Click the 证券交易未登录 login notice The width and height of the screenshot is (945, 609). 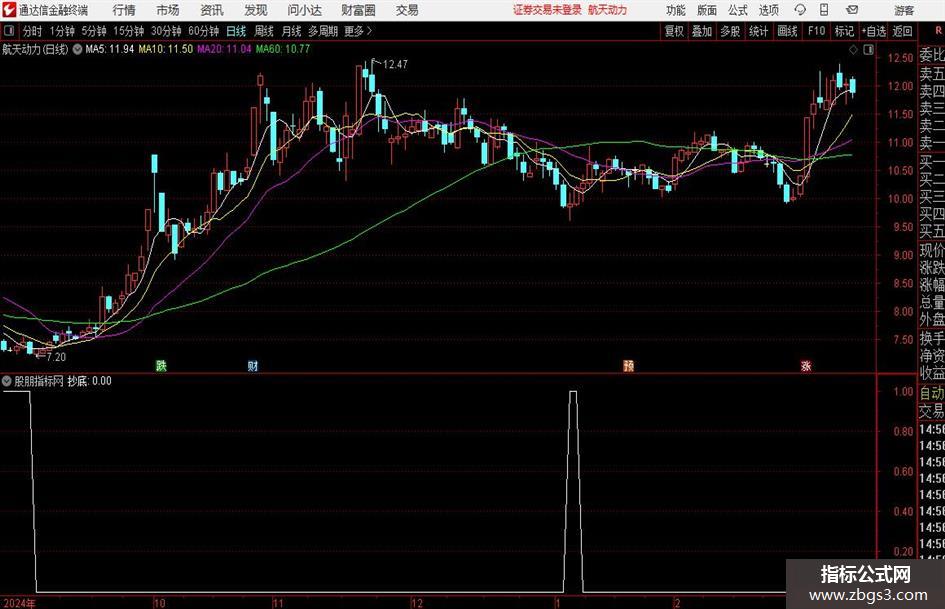pyautogui.click(x=547, y=10)
